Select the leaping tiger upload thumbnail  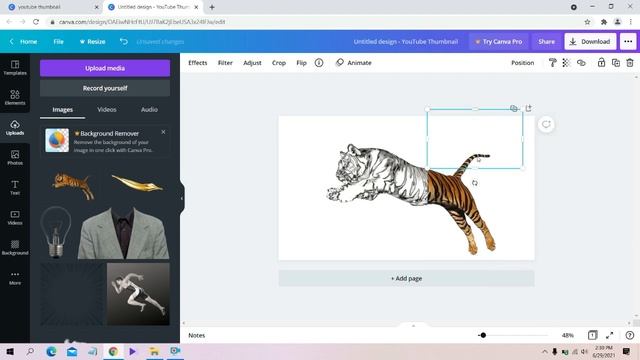click(x=73, y=186)
